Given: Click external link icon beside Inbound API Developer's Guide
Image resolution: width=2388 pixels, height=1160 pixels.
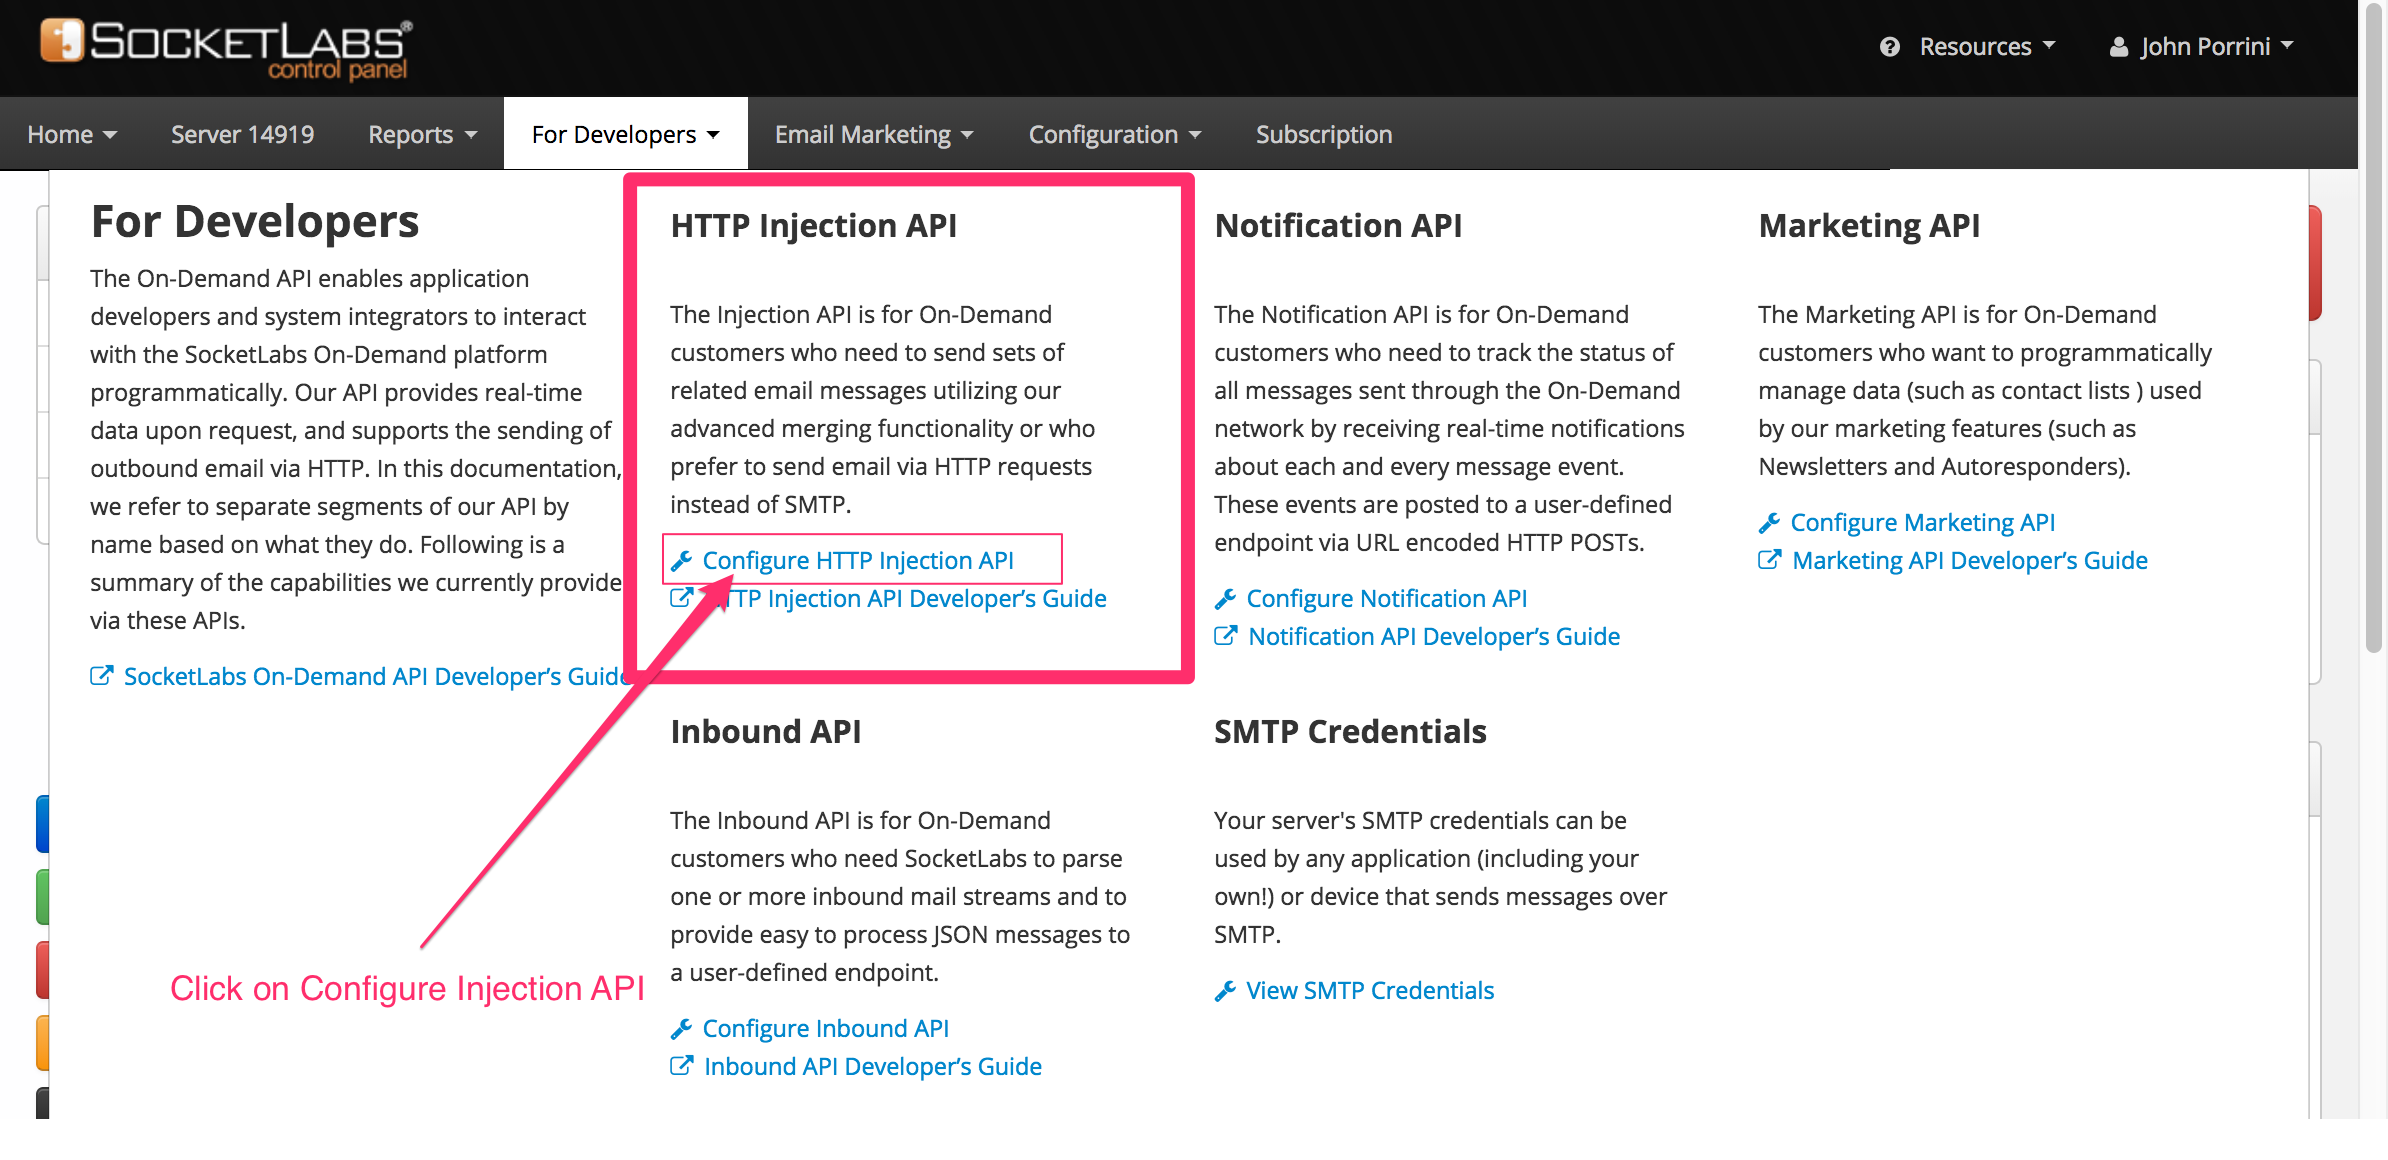Looking at the screenshot, I should point(682,1066).
